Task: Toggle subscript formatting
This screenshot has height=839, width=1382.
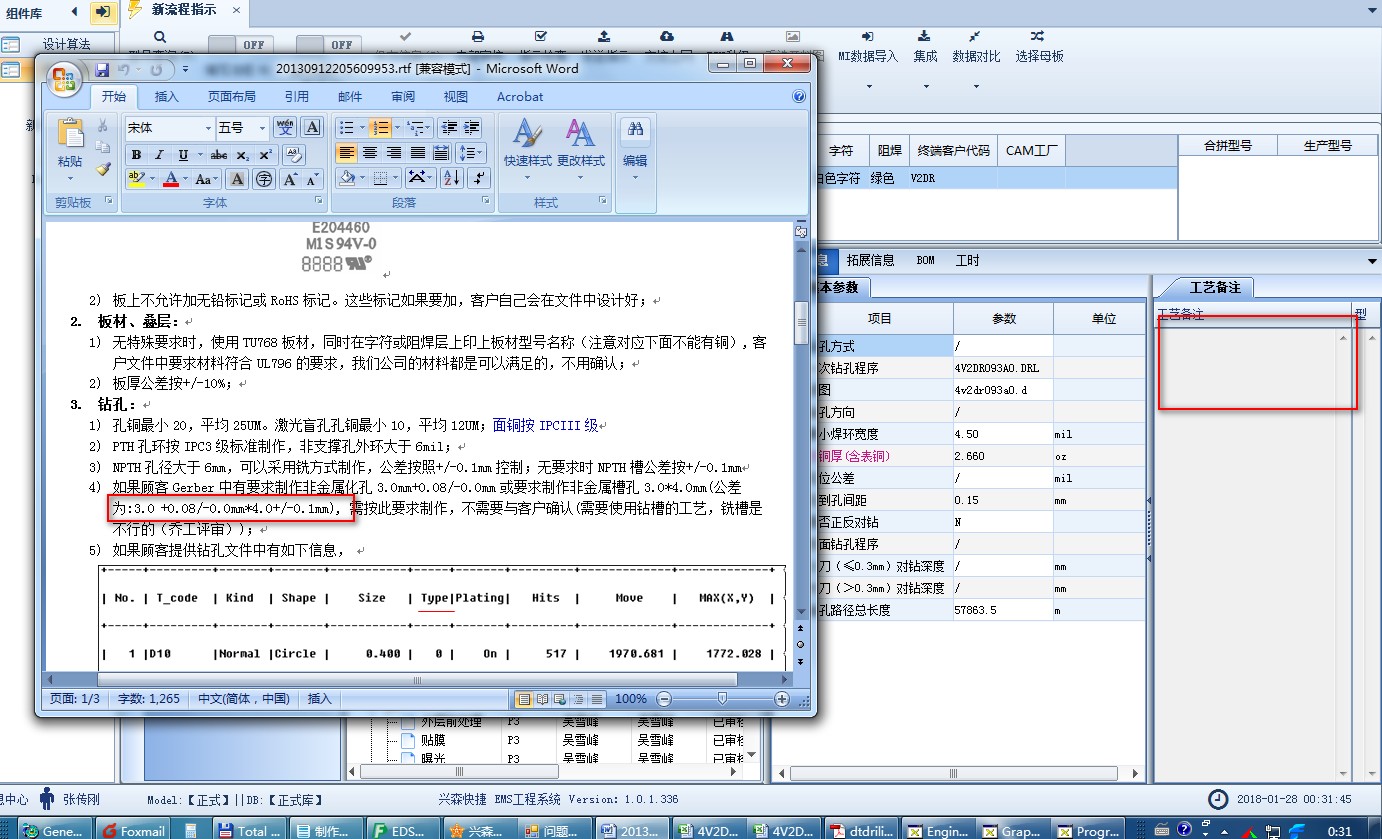Action: pyautogui.click(x=244, y=155)
